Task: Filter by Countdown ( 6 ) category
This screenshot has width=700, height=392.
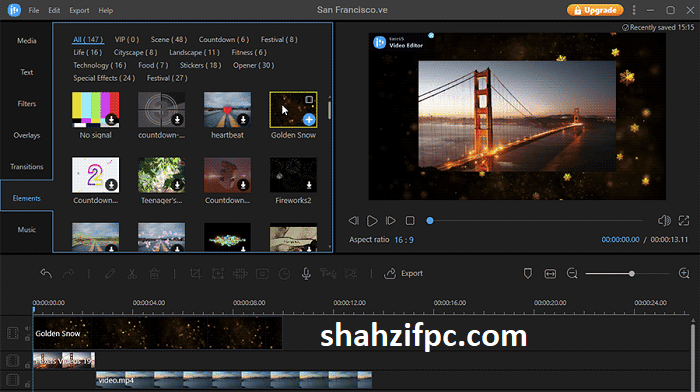Action: click(x=224, y=39)
